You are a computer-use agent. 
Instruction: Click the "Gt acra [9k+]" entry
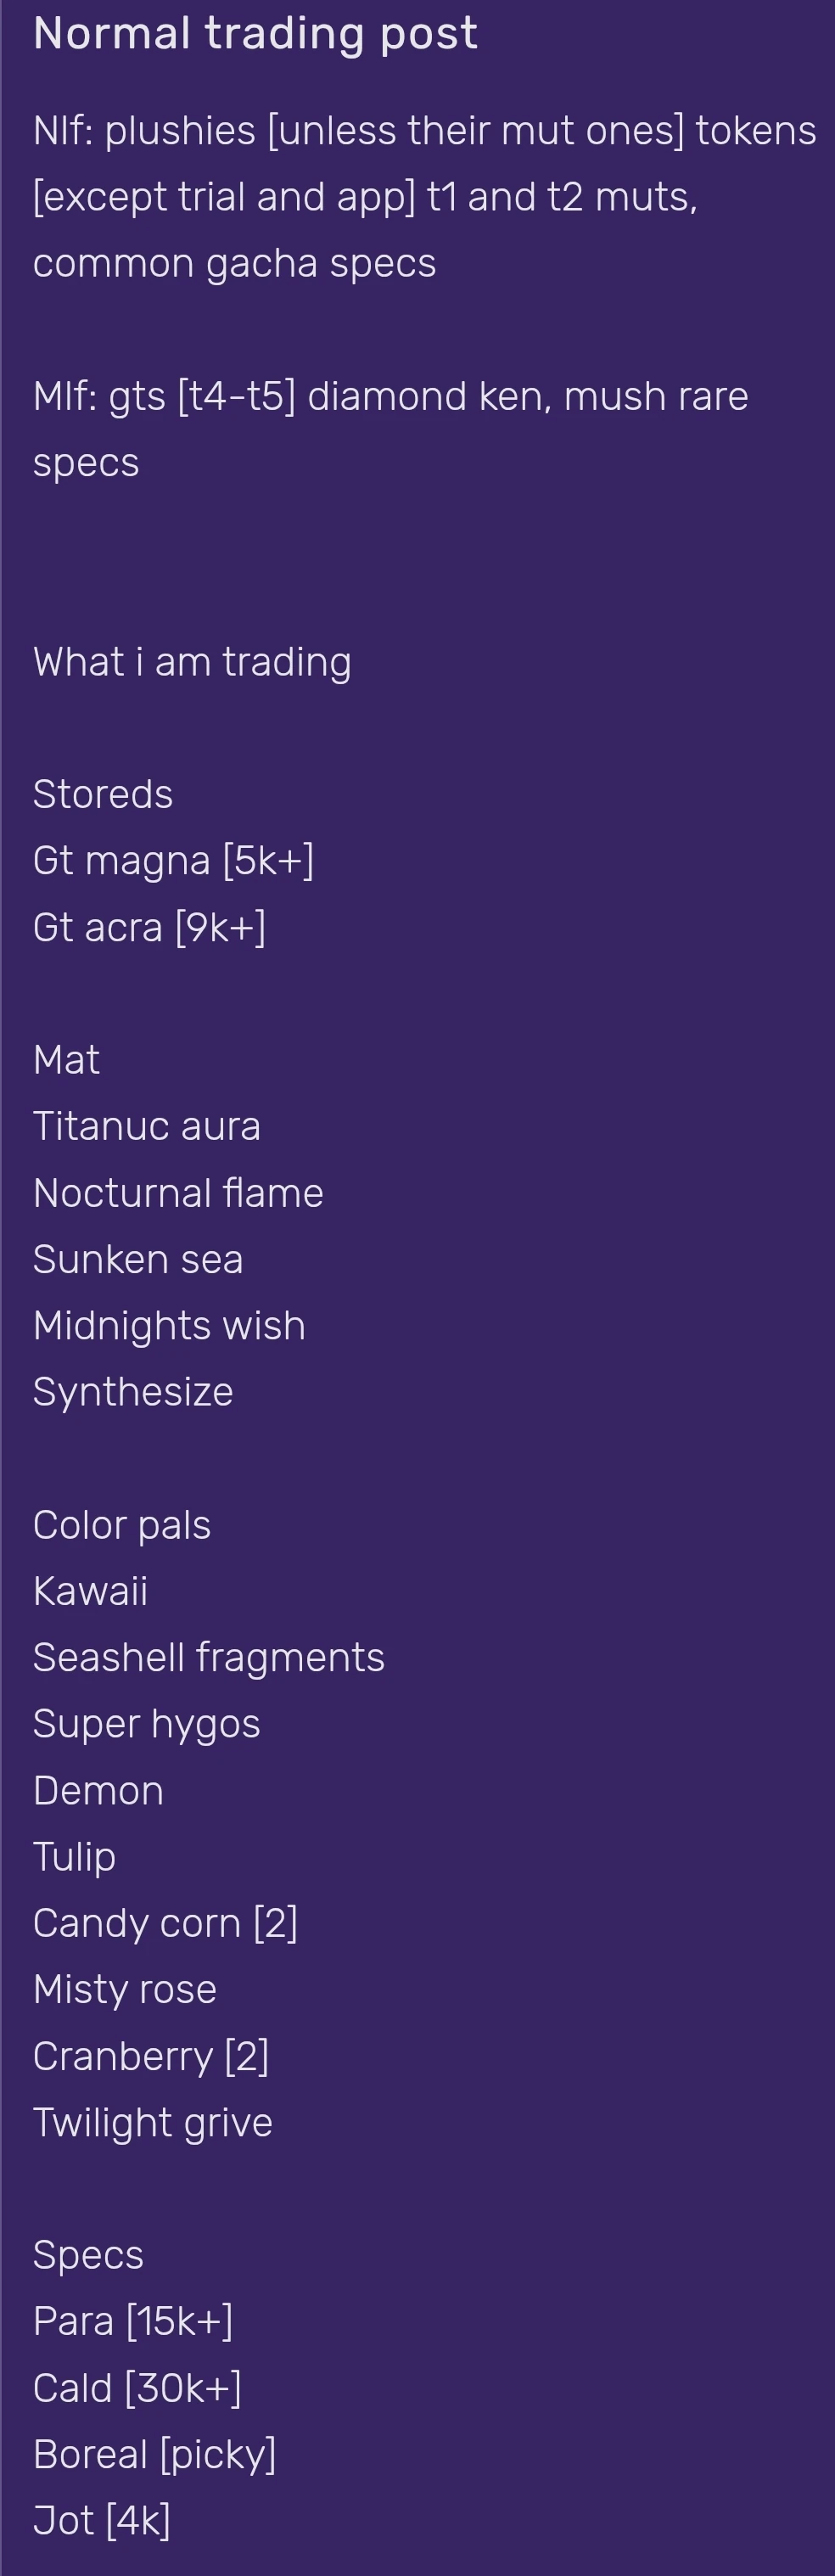pos(149,927)
